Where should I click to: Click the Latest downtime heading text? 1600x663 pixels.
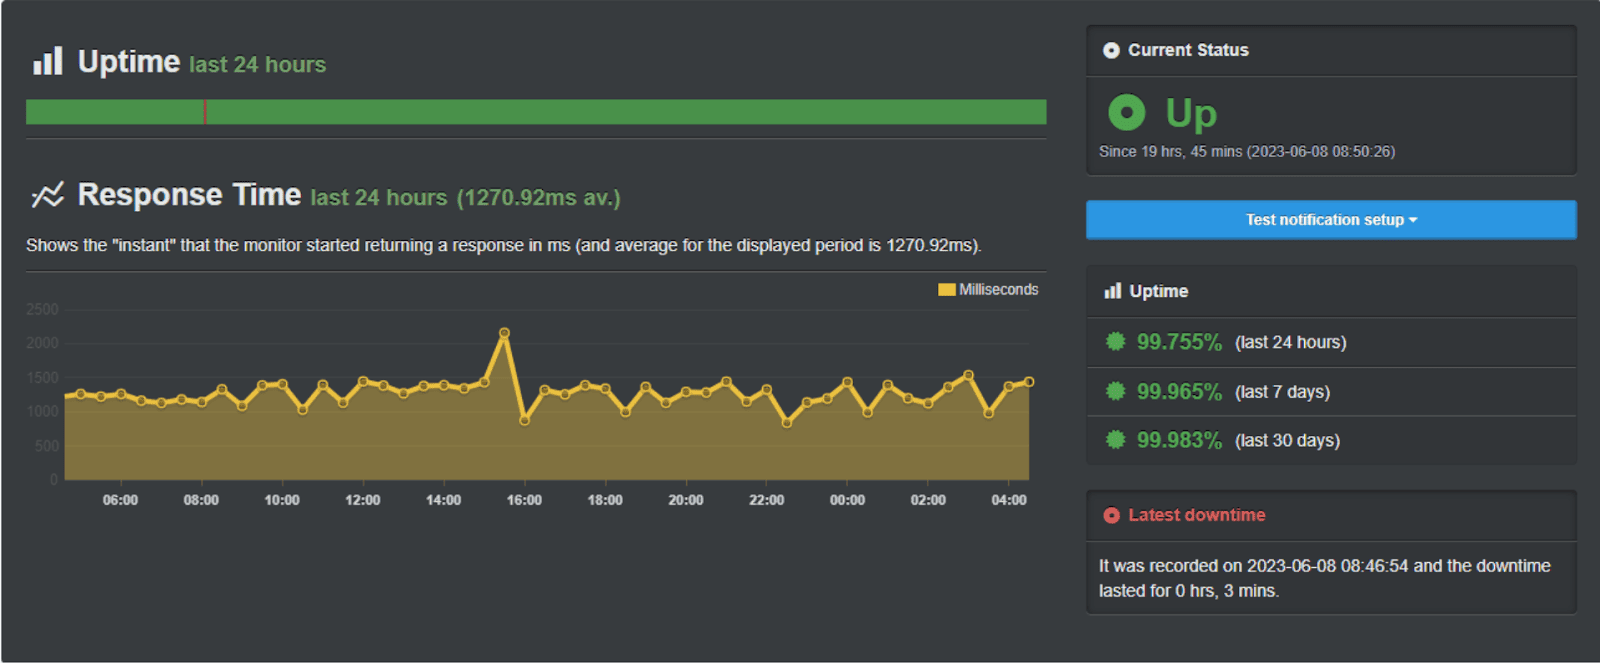[x=1196, y=515]
